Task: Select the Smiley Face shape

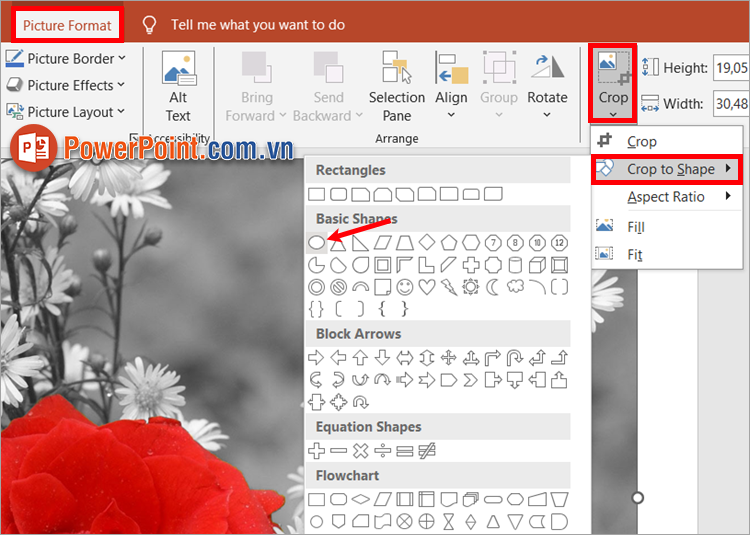Action: (x=405, y=287)
